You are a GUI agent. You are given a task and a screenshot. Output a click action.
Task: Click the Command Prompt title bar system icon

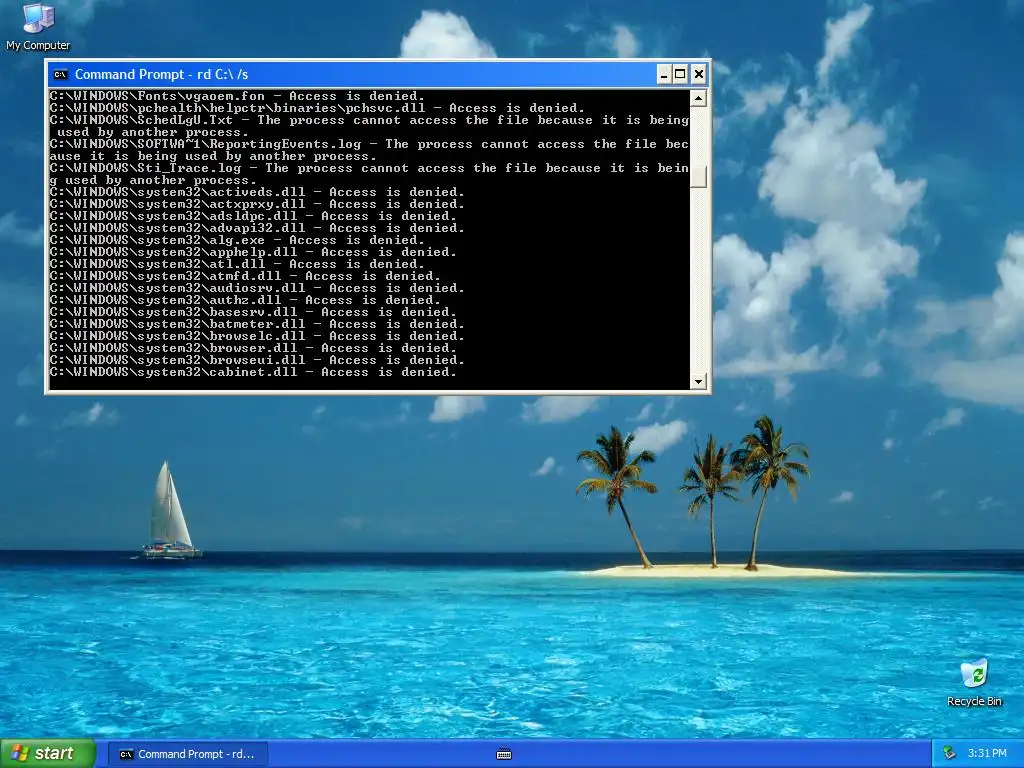tap(60, 74)
